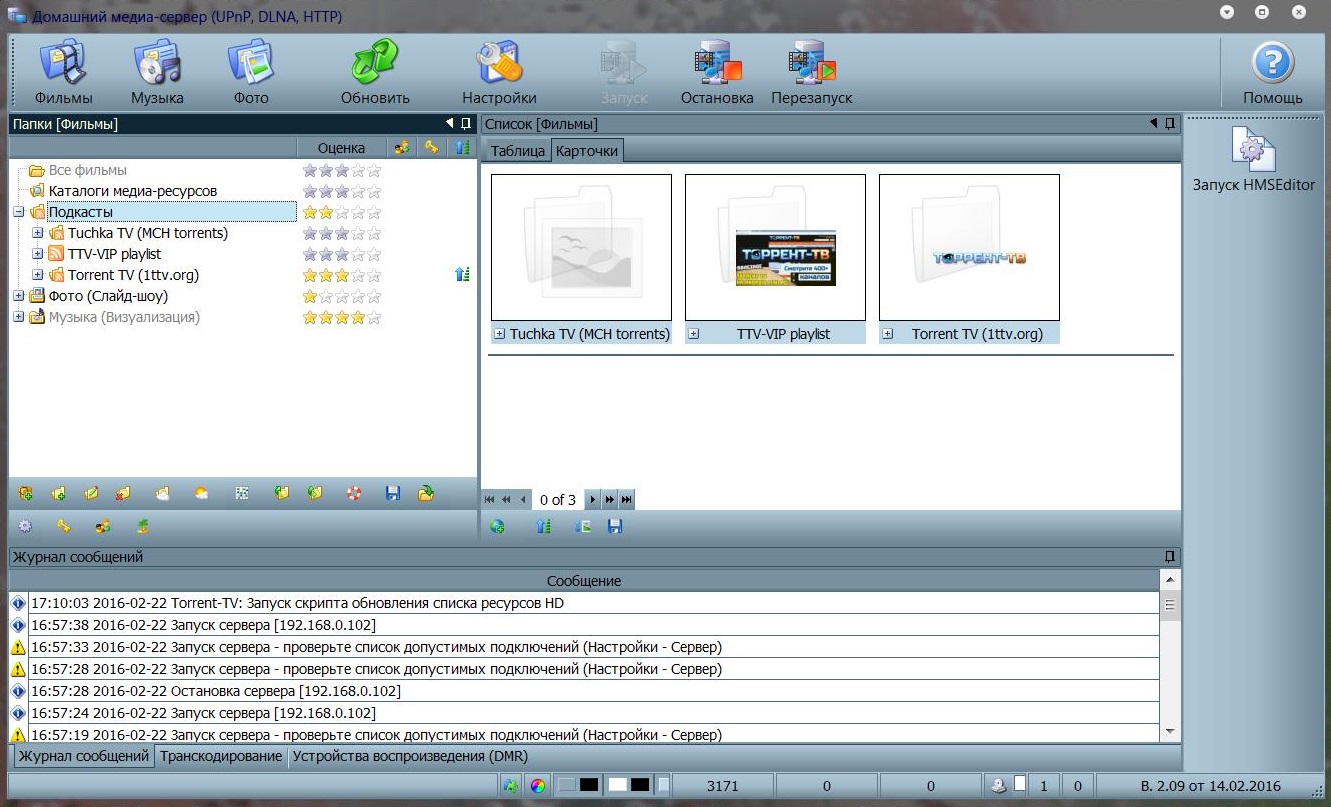Switch to the Карточки tab
1331x807 pixels.
[x=587, y=151]
